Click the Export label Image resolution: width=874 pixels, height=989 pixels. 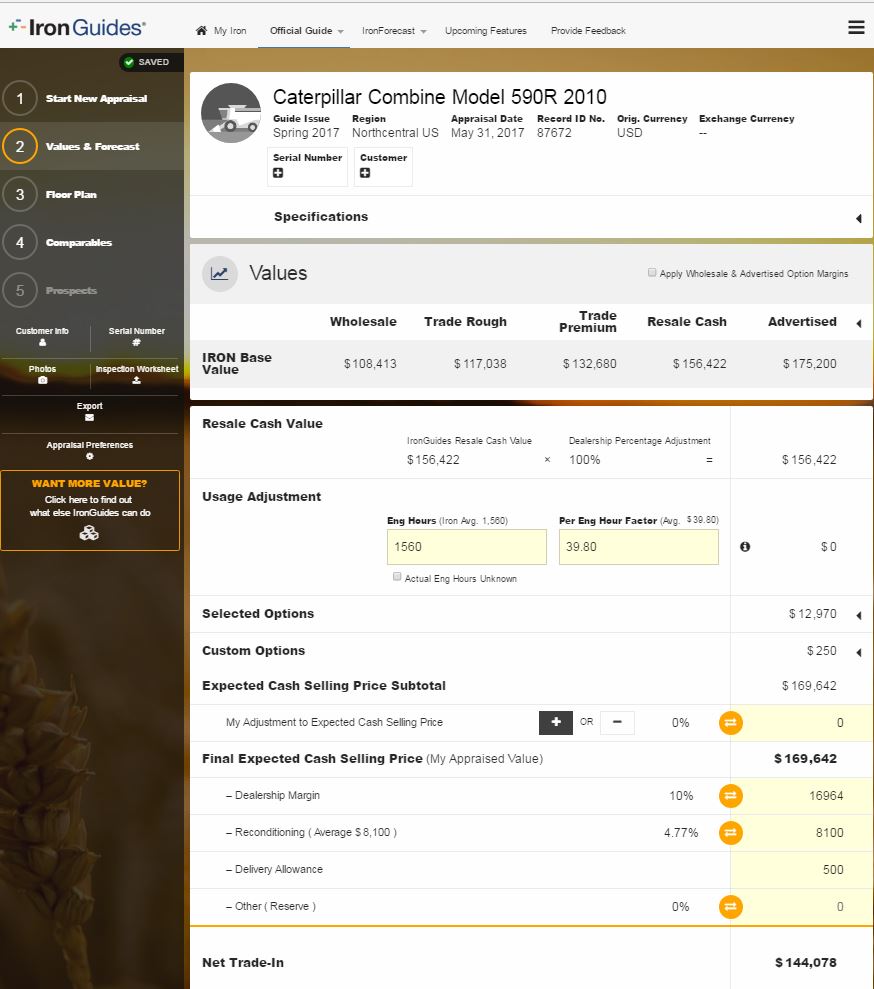click(90, 406)
